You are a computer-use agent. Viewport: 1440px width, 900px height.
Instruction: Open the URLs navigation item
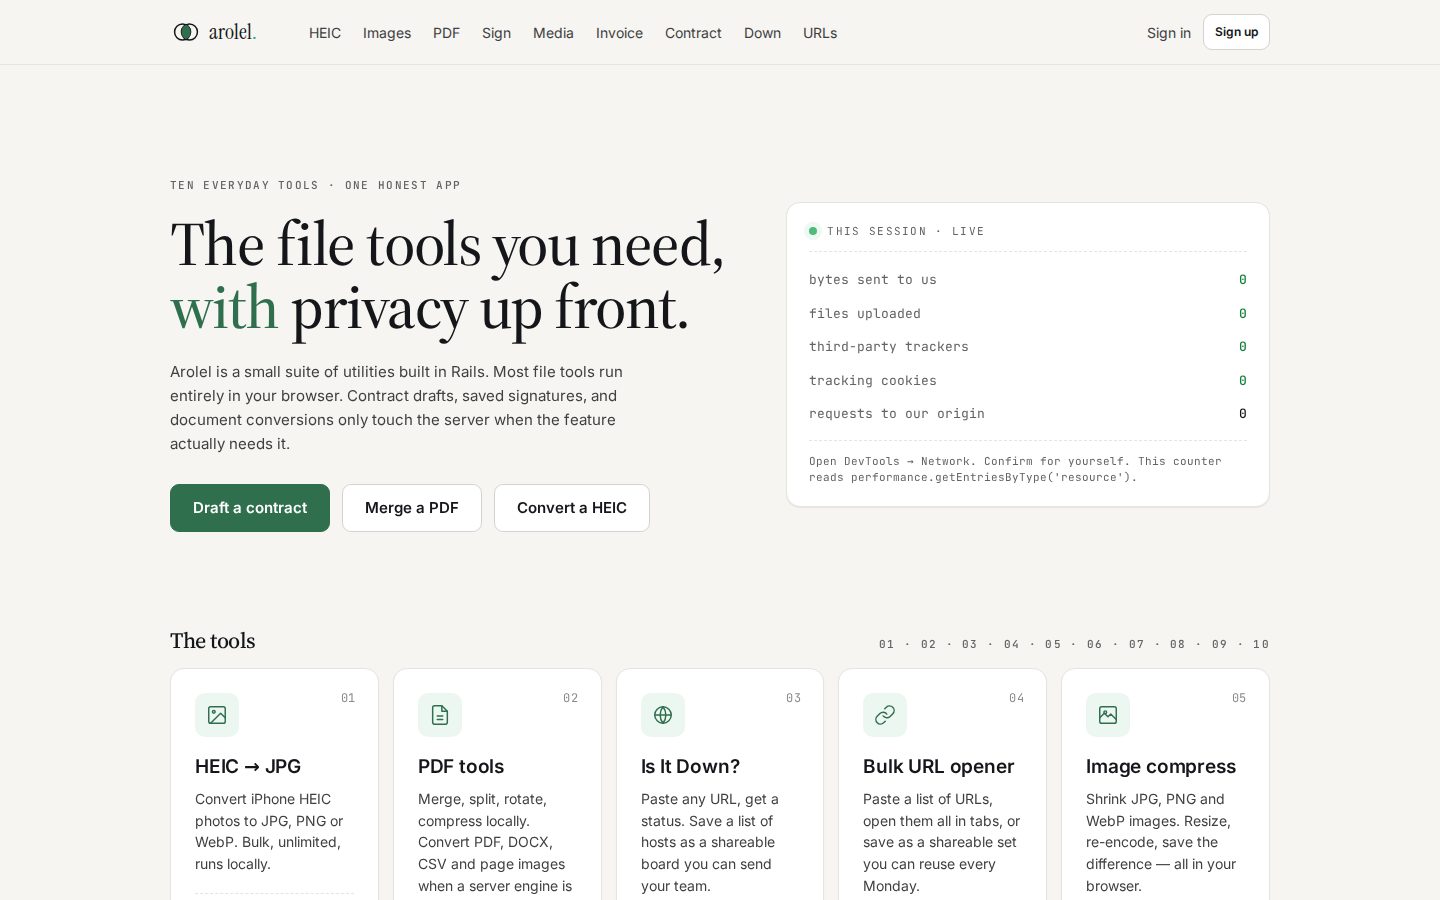pyautogui.click(x=820, y=33)
